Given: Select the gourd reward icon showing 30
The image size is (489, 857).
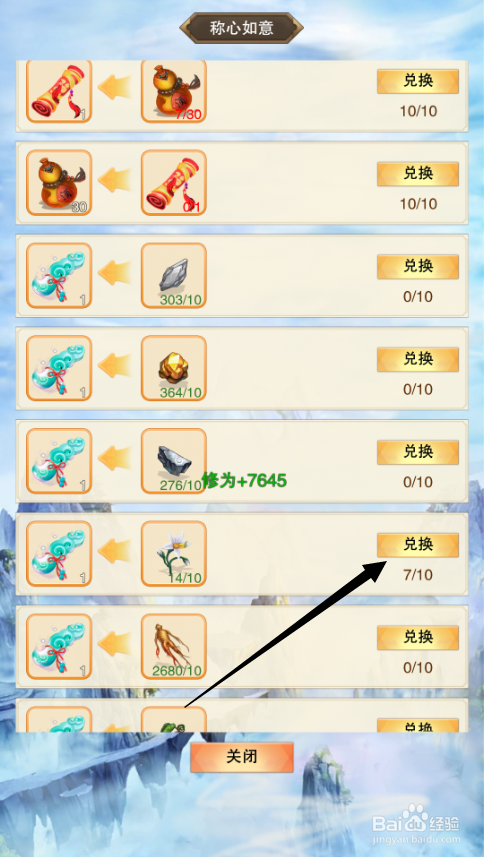Looking at the screenshot, I should (x=59, y=183).
